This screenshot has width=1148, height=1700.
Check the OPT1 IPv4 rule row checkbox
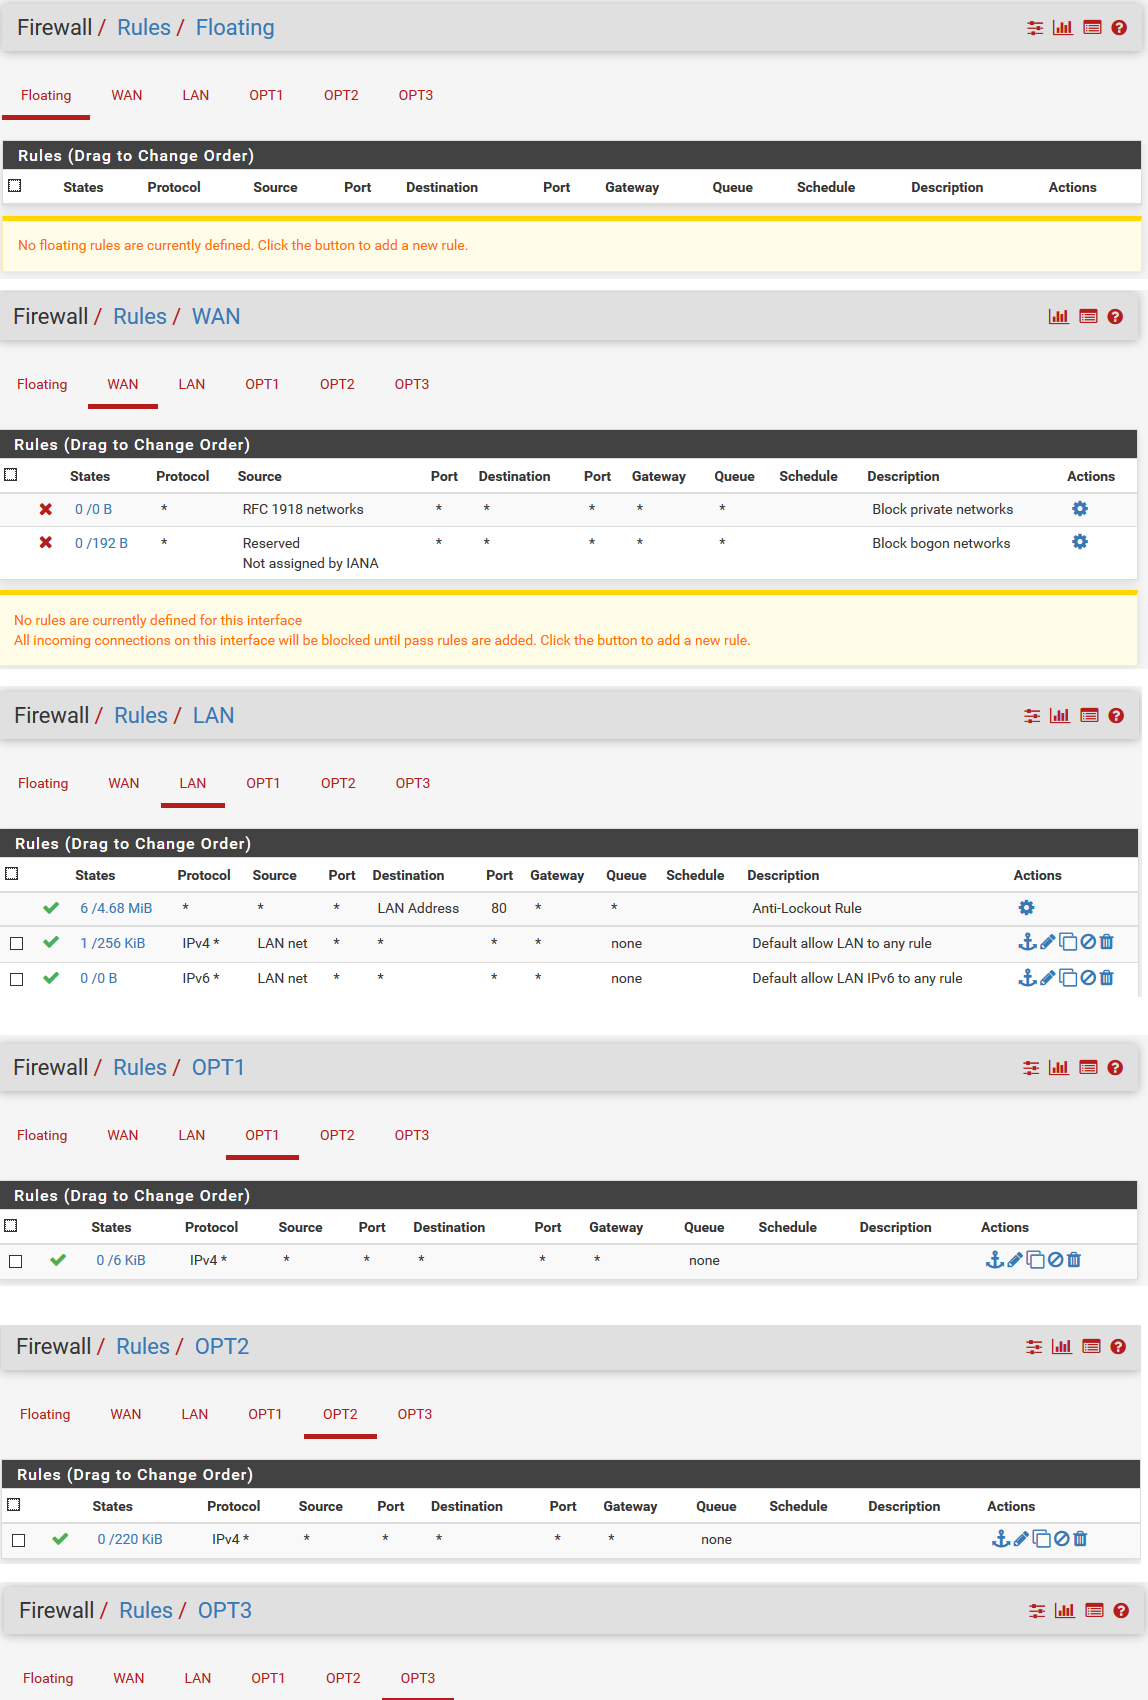click(x=15, y=1261)
